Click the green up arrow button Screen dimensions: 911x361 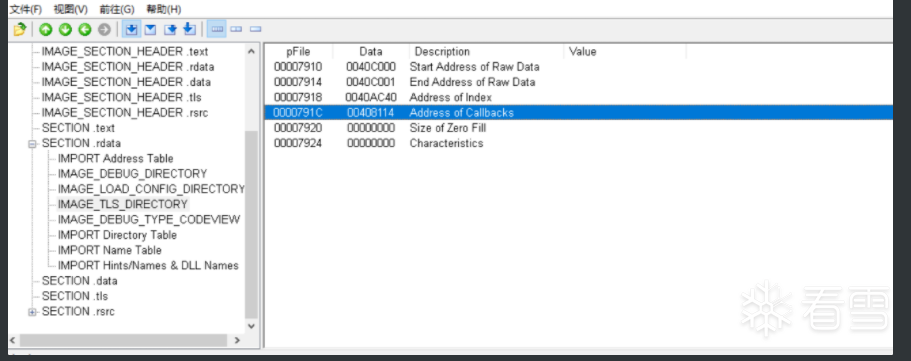point(46,29)
